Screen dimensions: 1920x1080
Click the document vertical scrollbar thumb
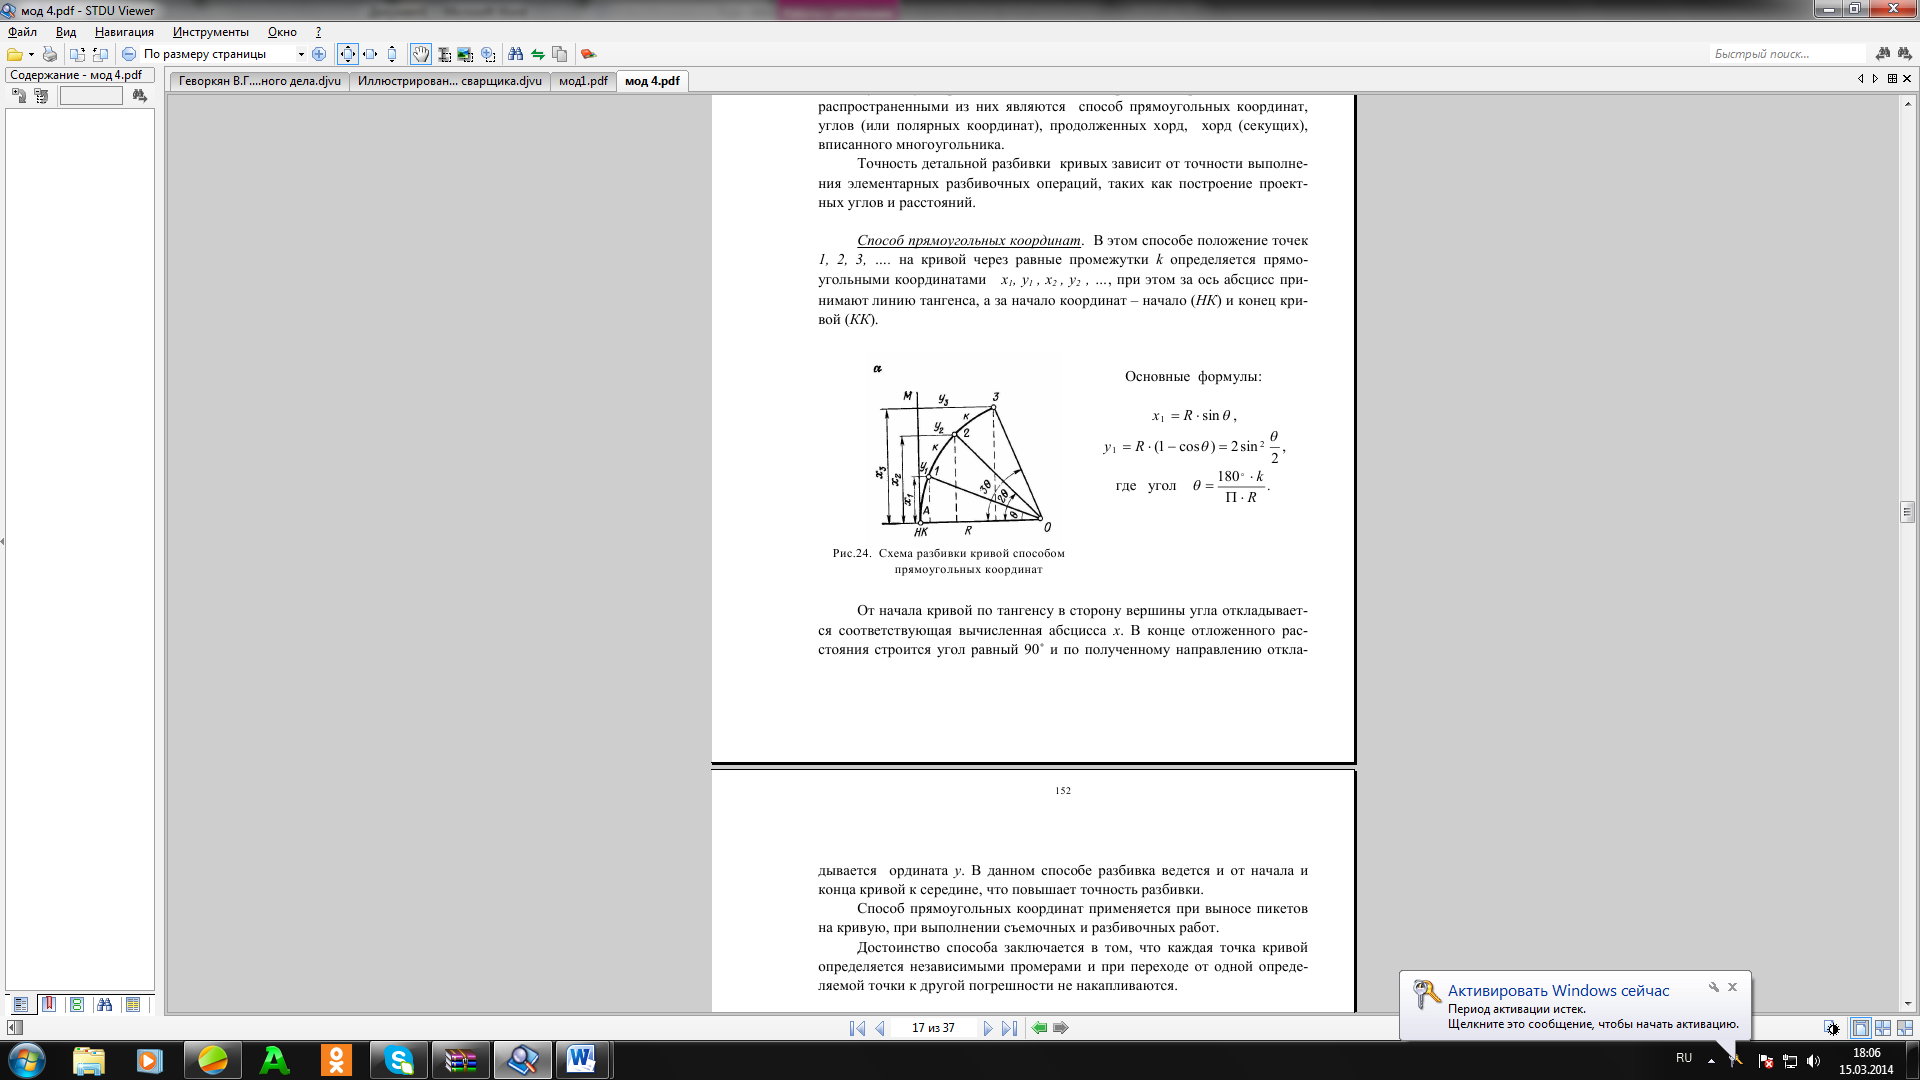[1907, 511]
